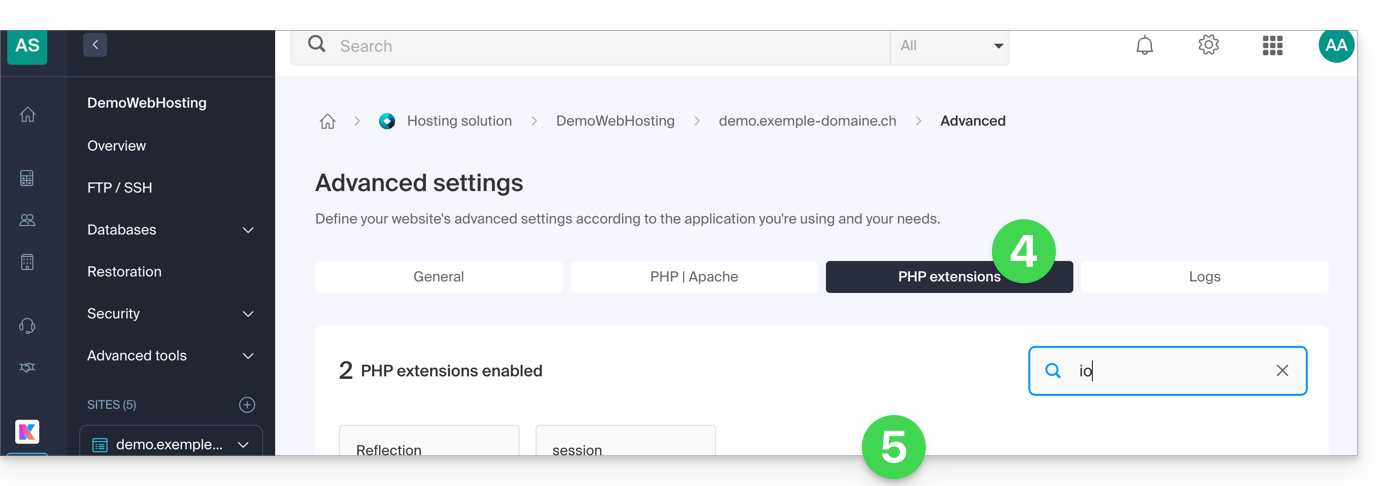Switch to the PHP | Apache tab
The height and width of the screenshot is (486, 1388).
tap(694, 277)
